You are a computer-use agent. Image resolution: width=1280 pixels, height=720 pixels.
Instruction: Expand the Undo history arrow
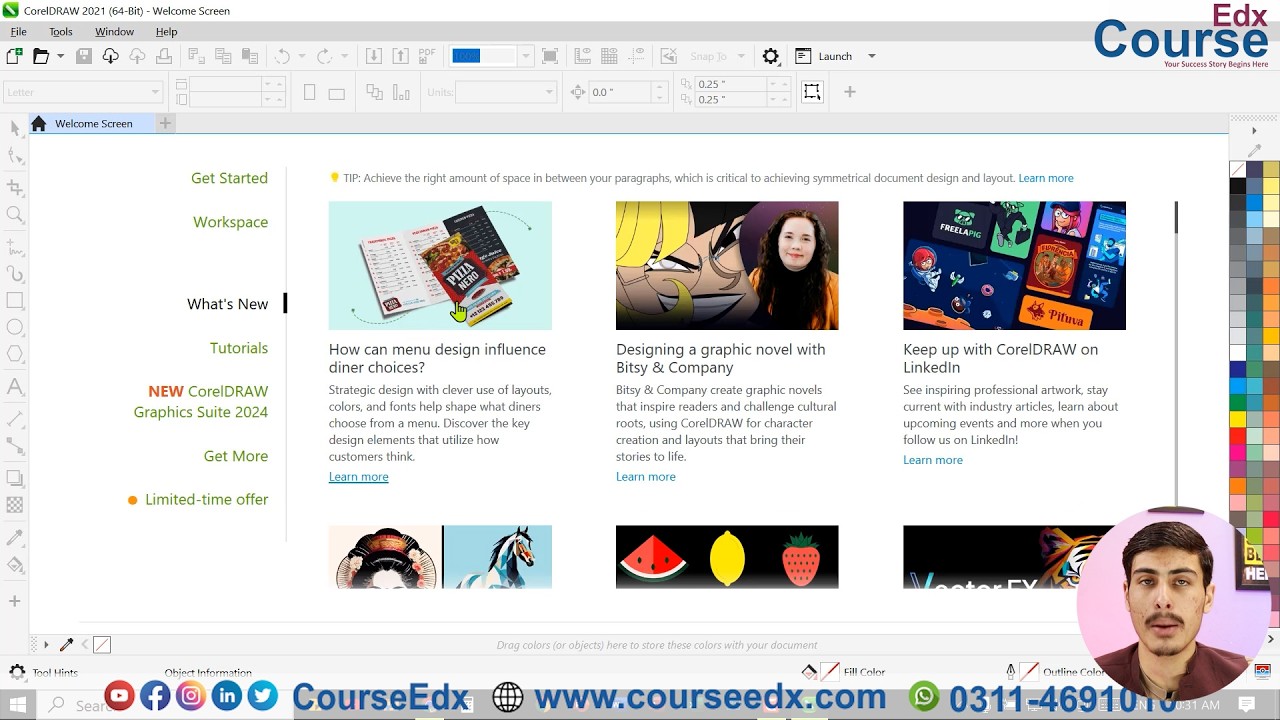point(303,56)
